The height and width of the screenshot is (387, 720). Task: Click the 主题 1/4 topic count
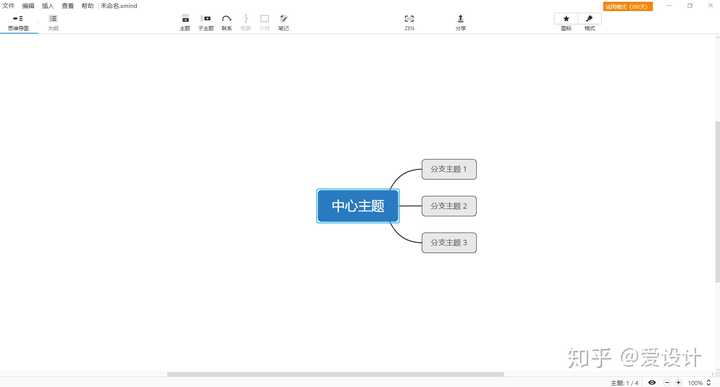[624, 382]
